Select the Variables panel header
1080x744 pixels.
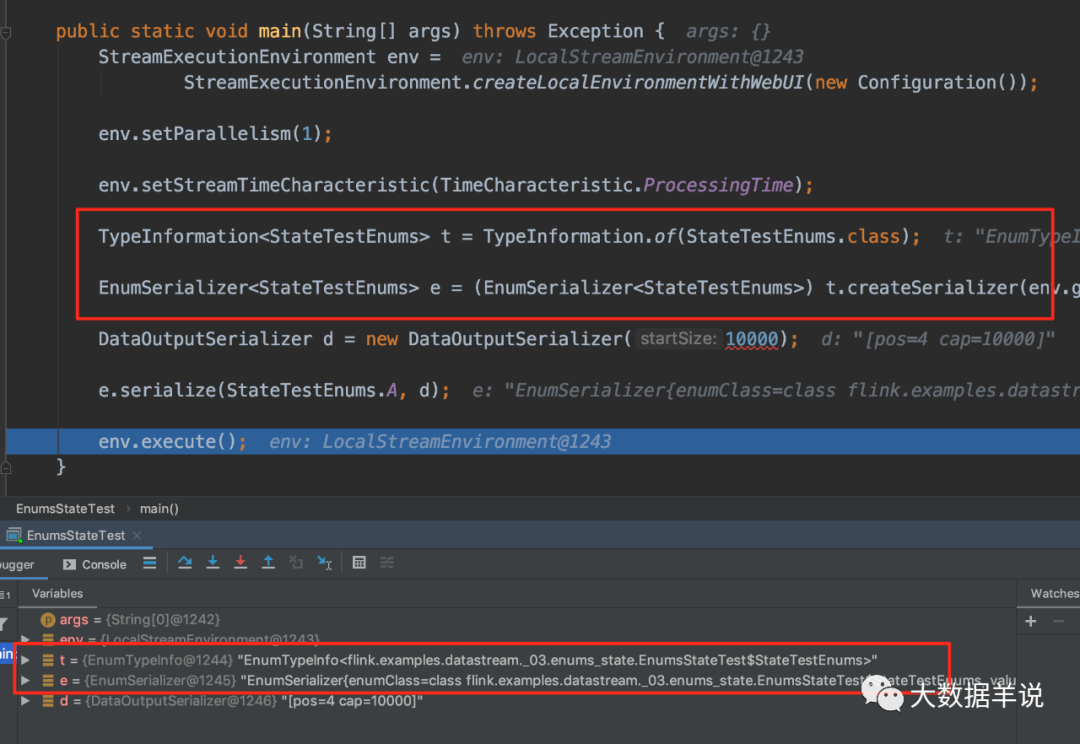(x=57, y=593)
